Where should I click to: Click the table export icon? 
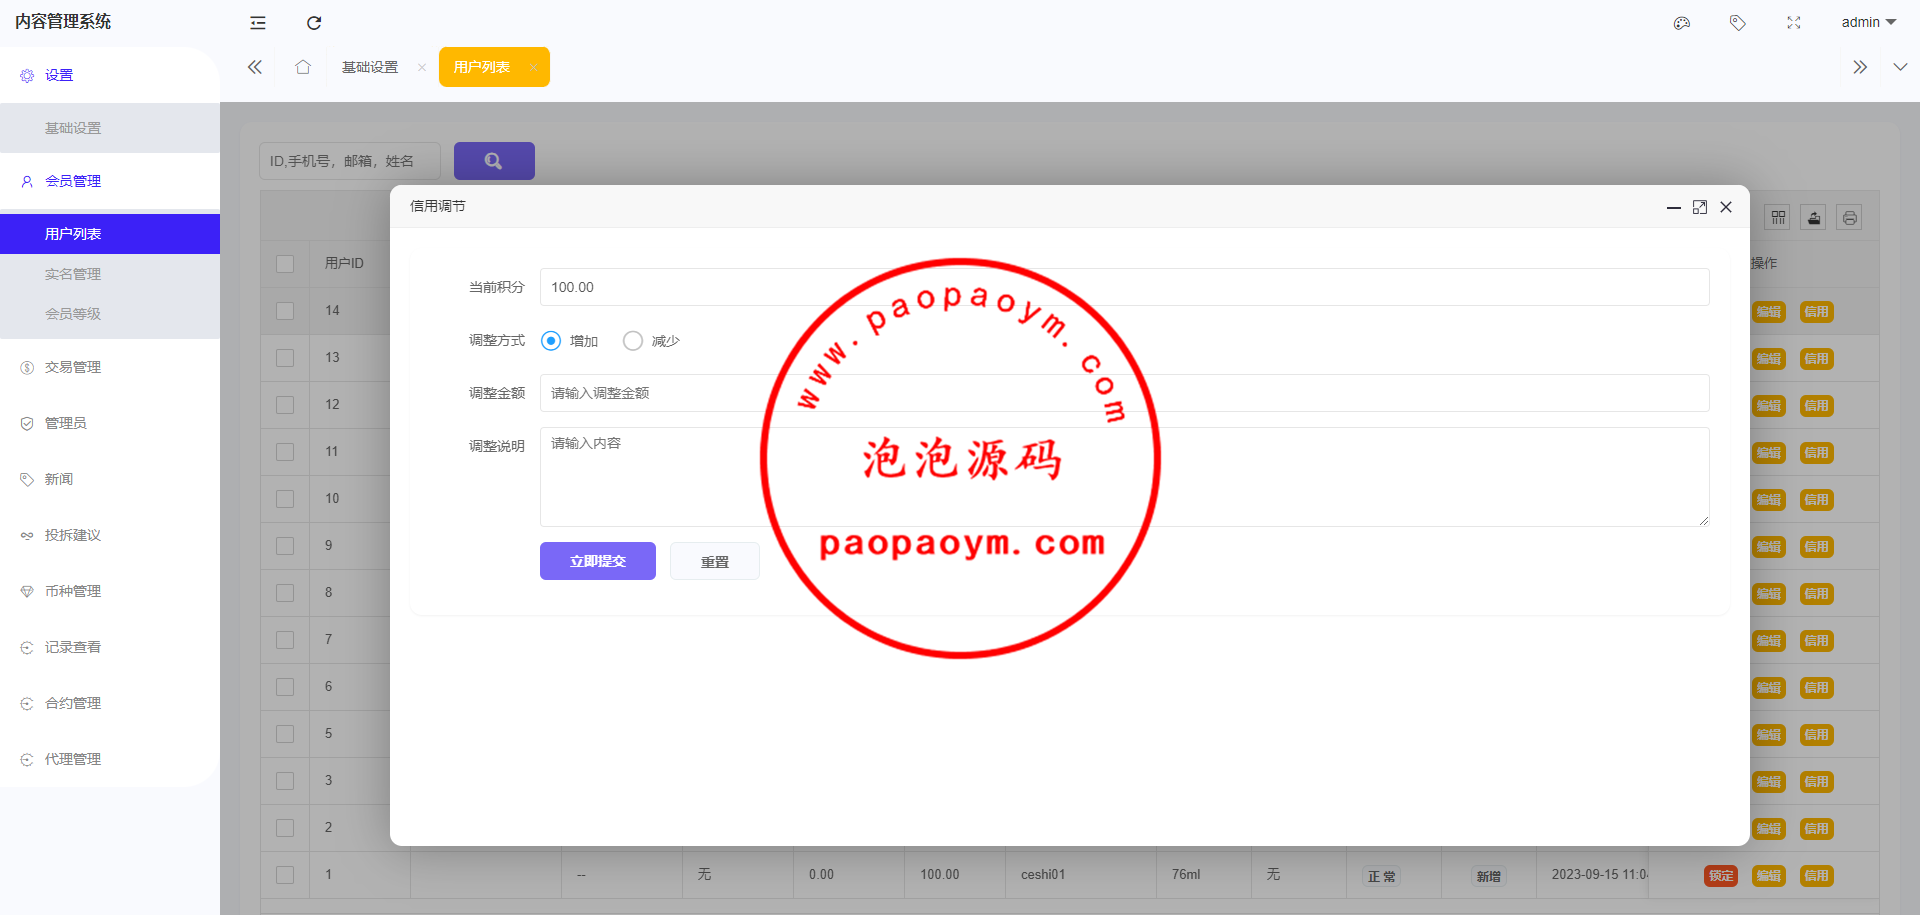1814,217
